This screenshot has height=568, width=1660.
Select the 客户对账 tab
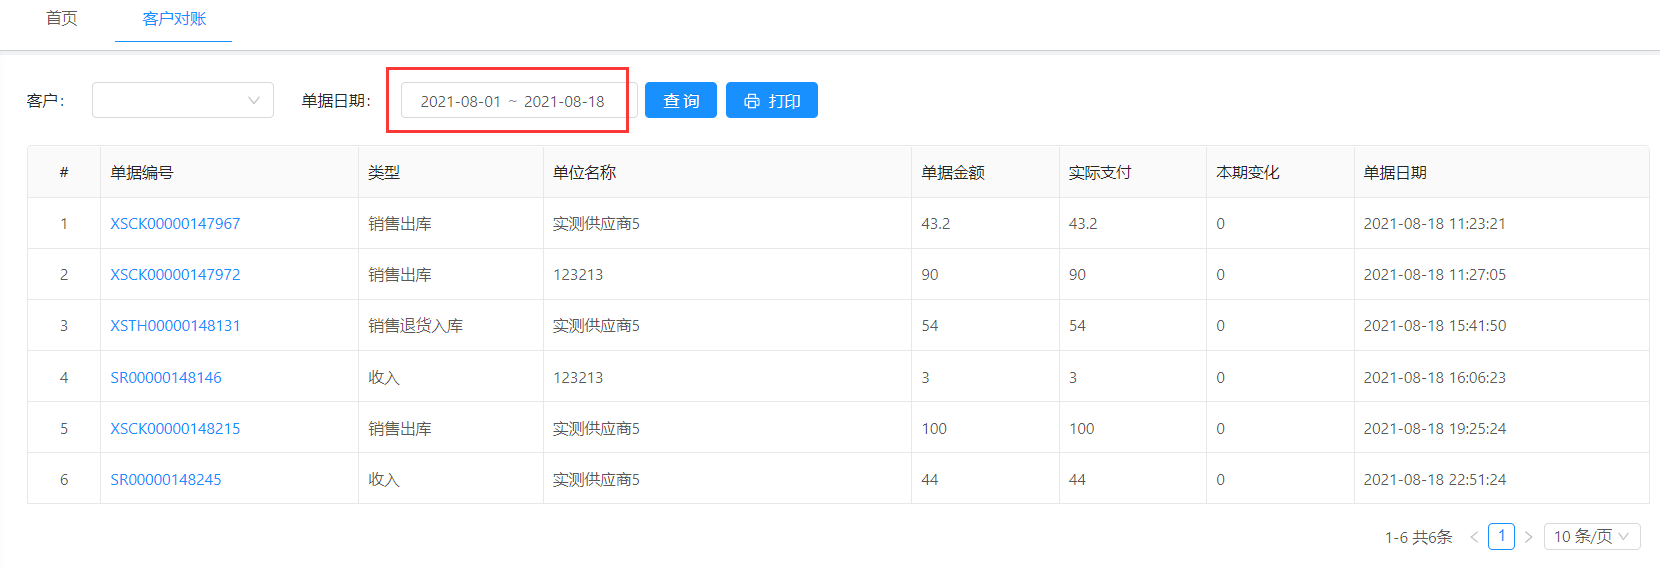point(174,18)
